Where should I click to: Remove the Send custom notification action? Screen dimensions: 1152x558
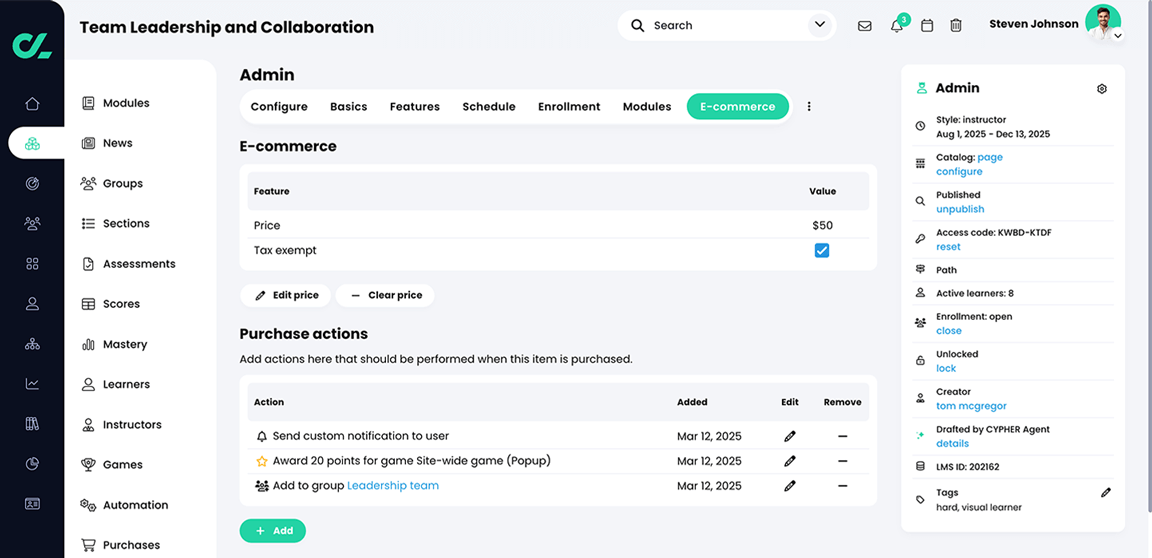(x=842, y=436)
